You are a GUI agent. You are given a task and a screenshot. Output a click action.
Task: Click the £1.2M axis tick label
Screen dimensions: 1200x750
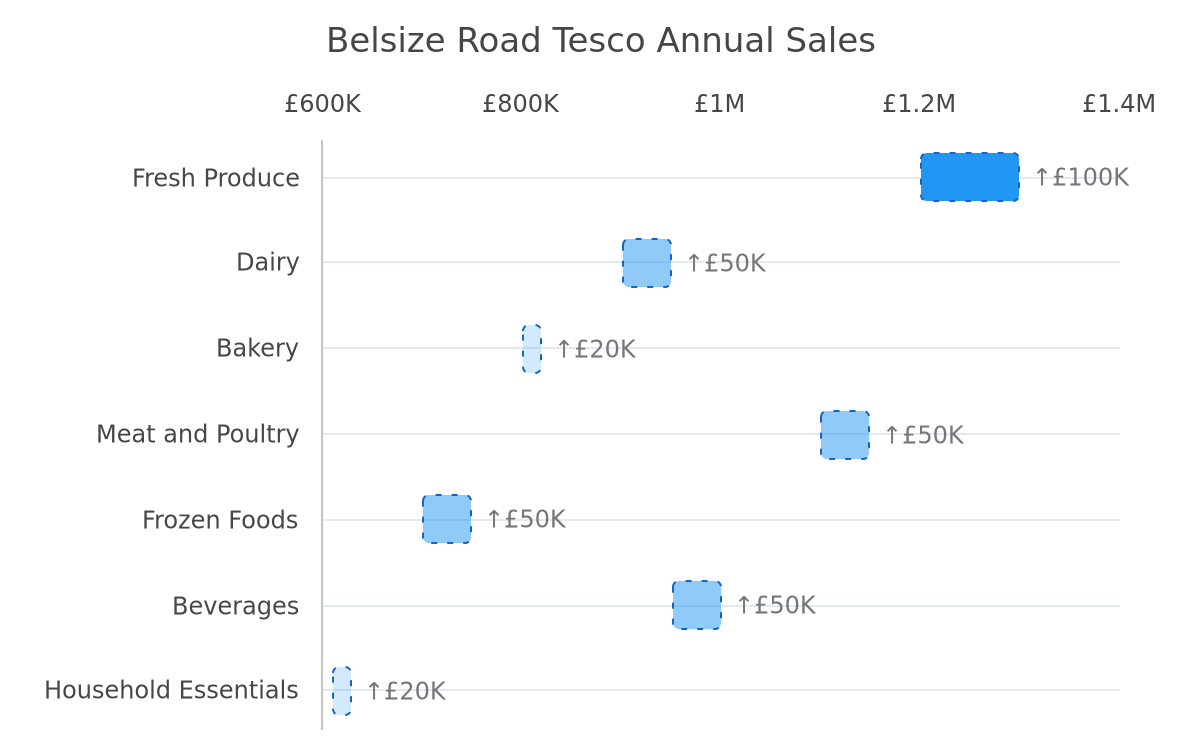pos(919,104)
